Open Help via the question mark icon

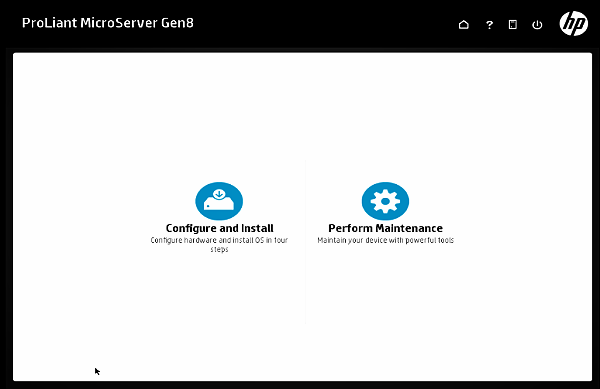[x=489, y=25]
